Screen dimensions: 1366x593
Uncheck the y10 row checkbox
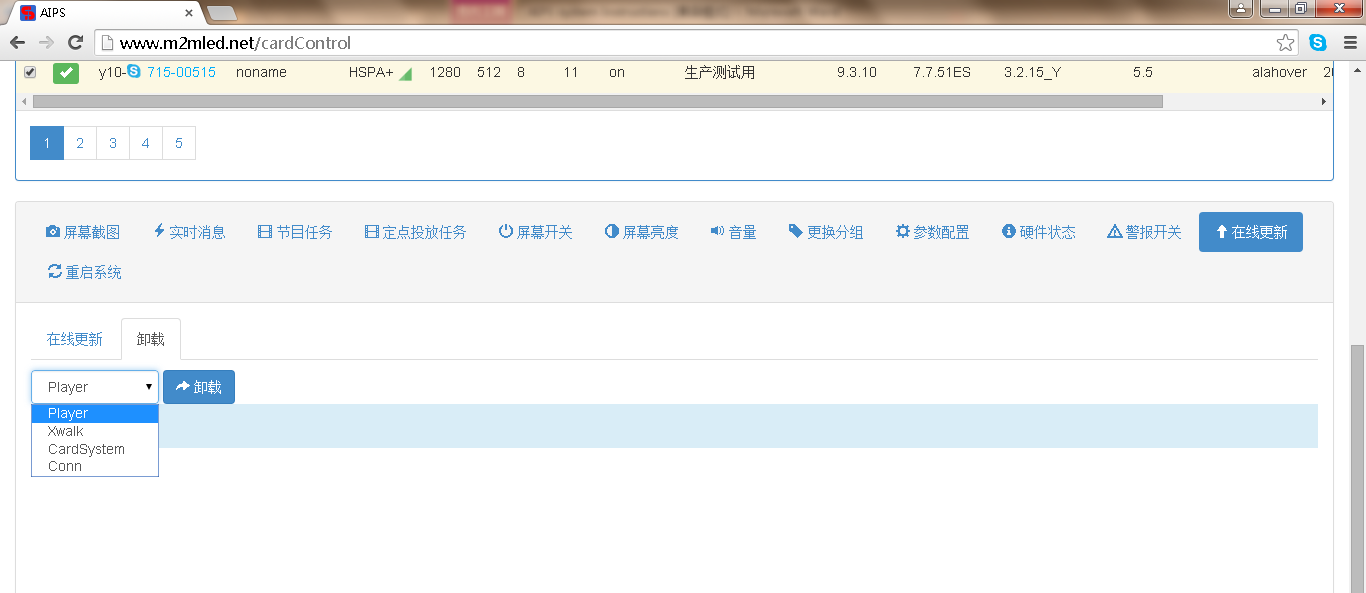(x=30, y=72)
